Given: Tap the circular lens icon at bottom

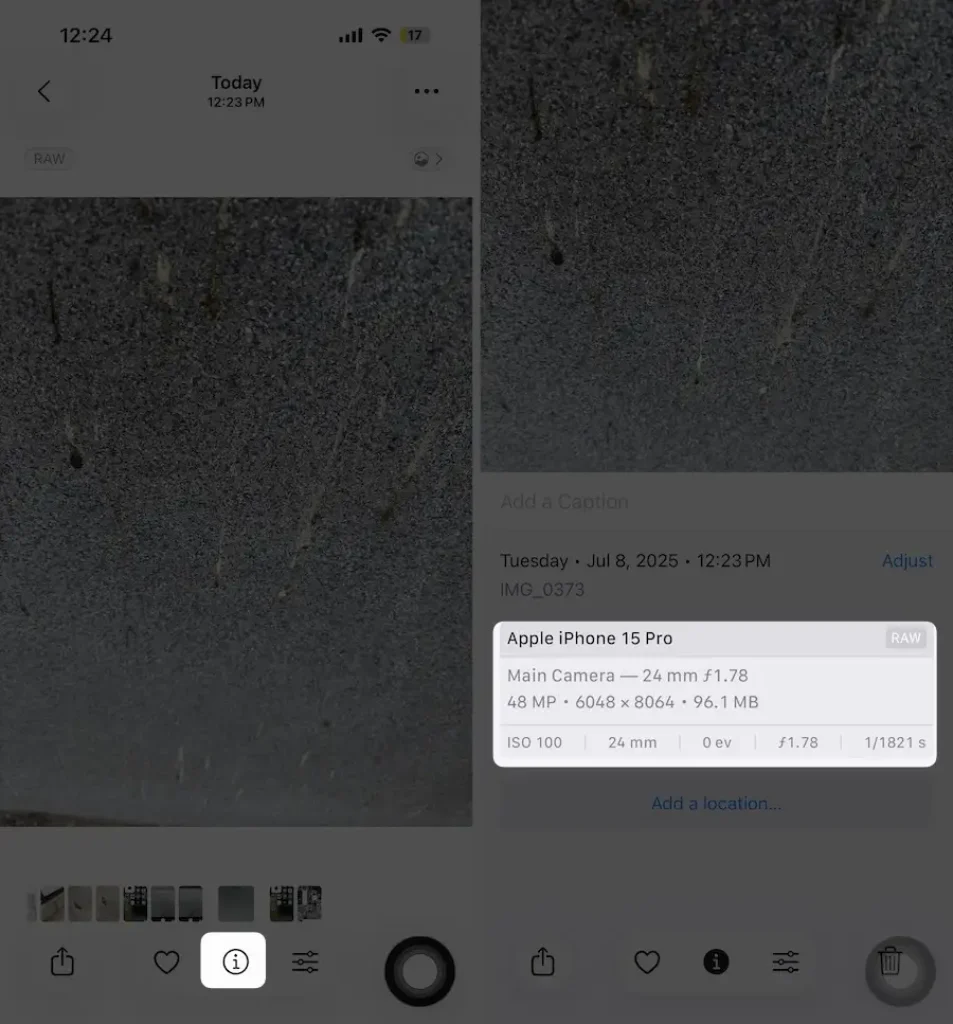Looking at the screenshot, I should pos(420,969).
